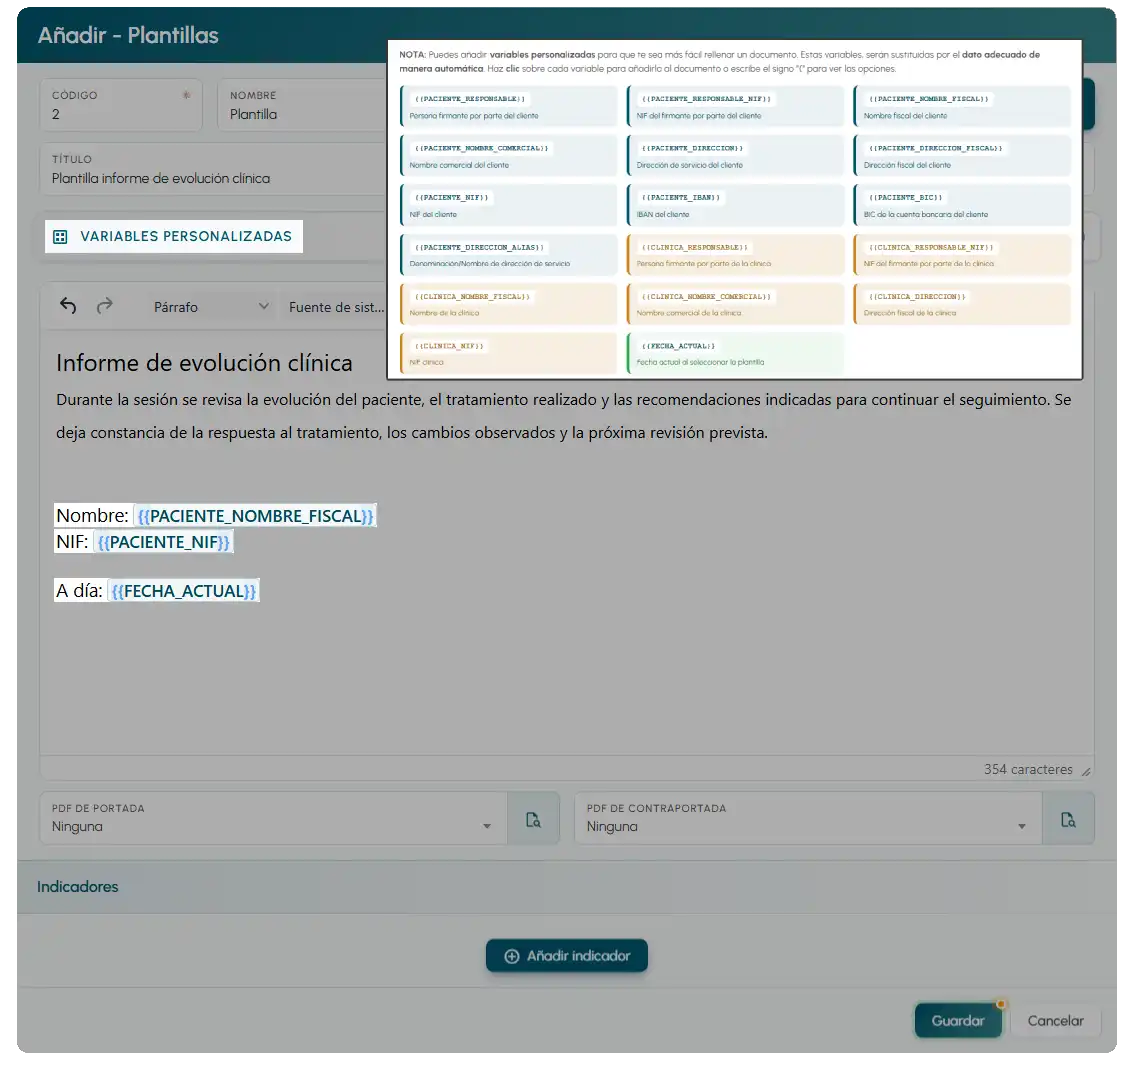Select the PACIENTE_IBAN variable card
The image size is (1127, 1070).
pos(735,206)
